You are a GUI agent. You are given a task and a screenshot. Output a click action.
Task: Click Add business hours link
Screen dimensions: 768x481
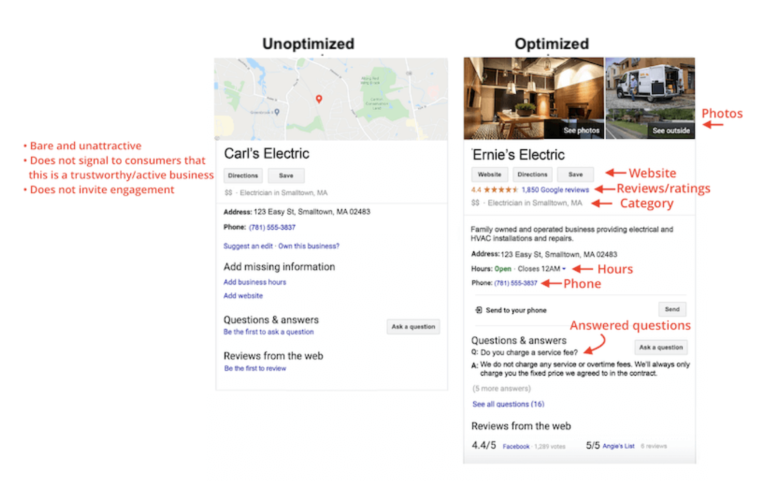(x=254, y=282)
